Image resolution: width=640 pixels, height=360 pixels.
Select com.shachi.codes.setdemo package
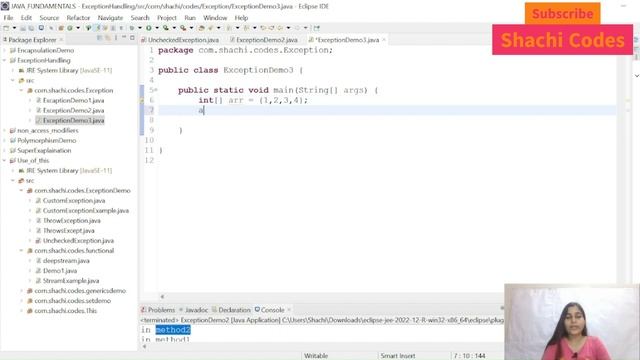tap(69, 301)
